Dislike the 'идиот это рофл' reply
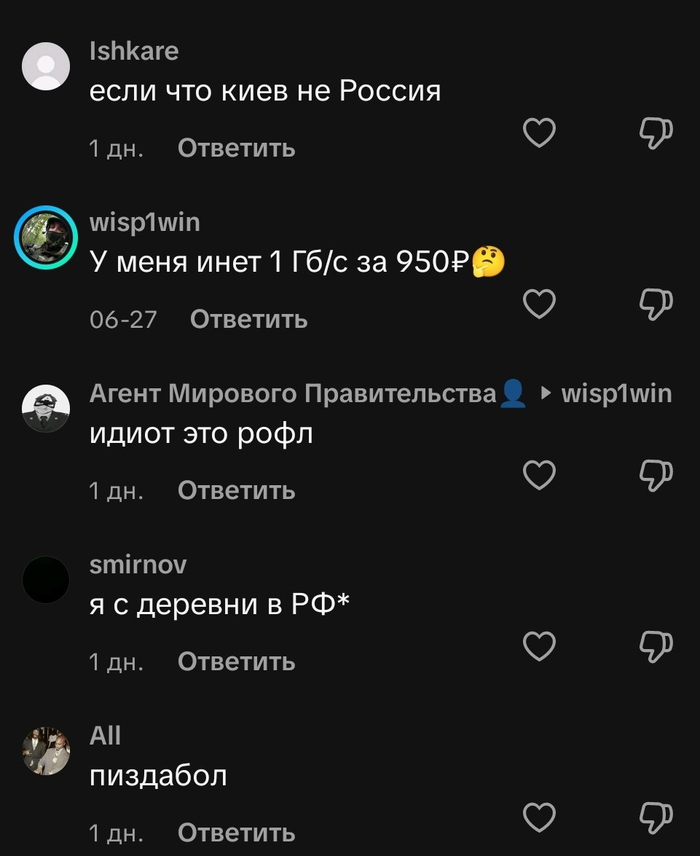Screen dimensions: 700x856 tap(656, 475)
